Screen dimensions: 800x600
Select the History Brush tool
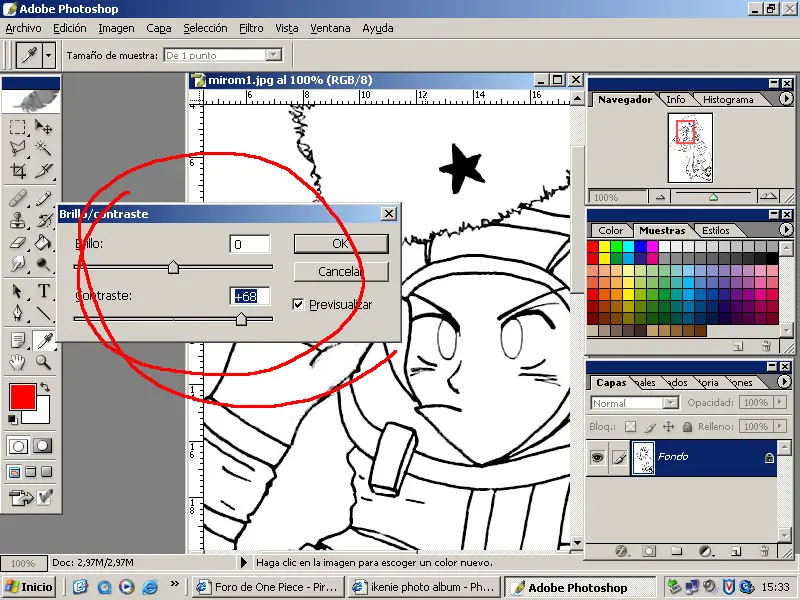coord(43,220)
